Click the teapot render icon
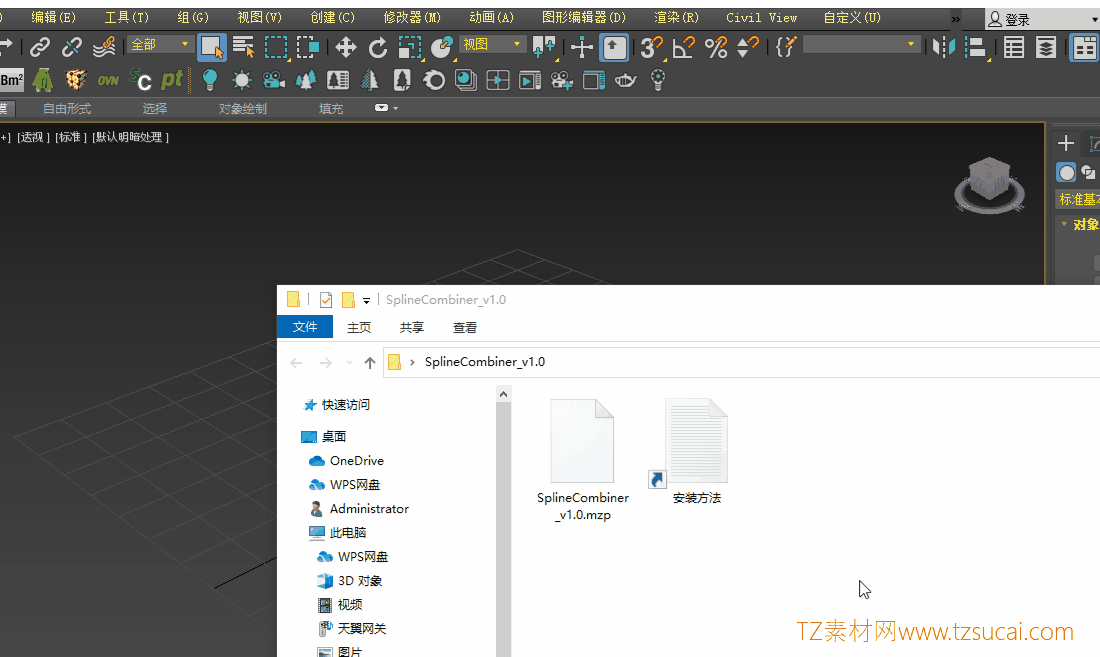This screenshot has width=1100, height=657. (625, 80)
